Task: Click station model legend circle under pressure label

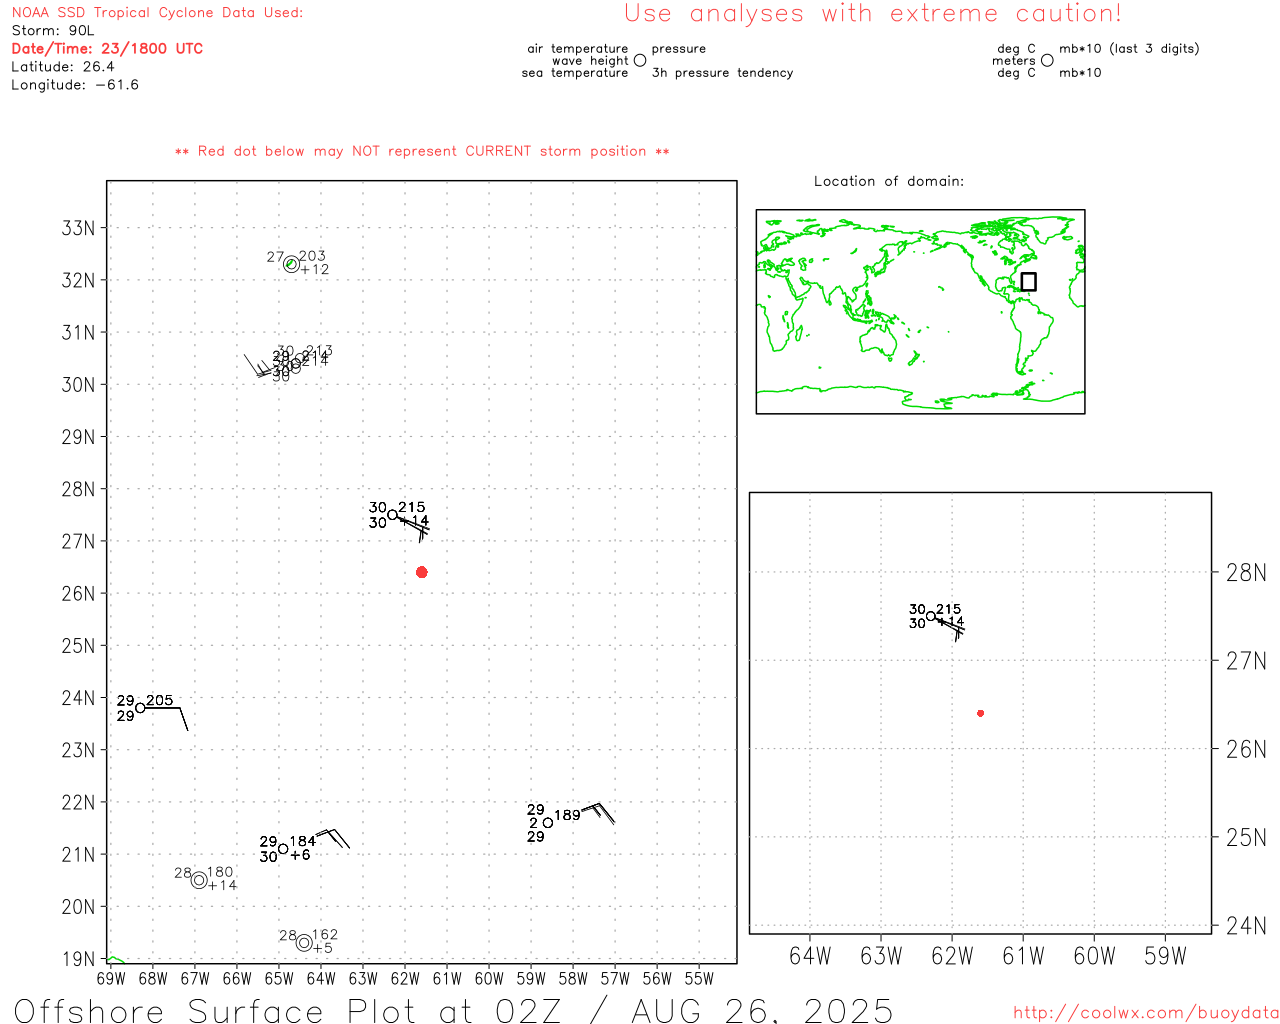Action: coord(640,60)
